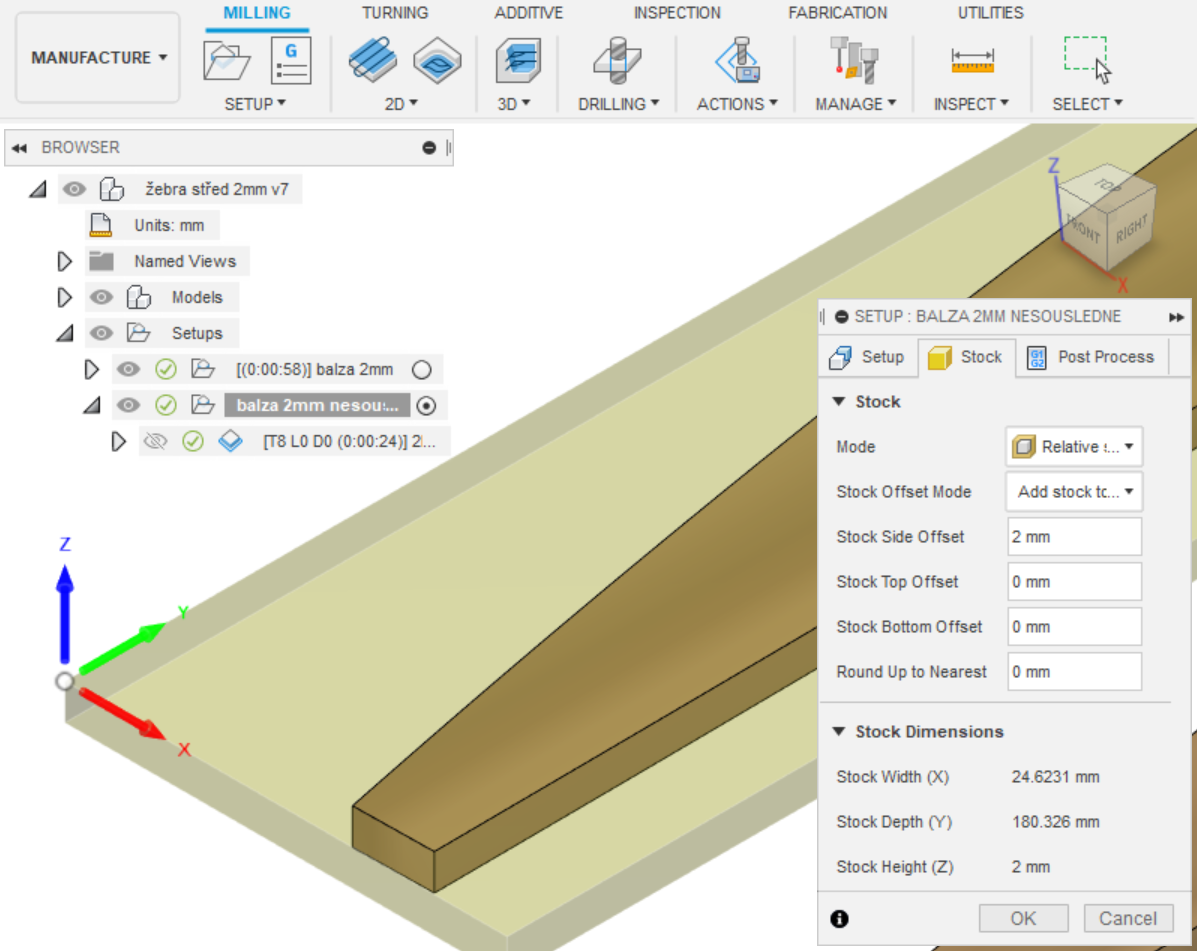Choose the Drilling tool icon
The image size is (1197, 951).
click(617, 61)
